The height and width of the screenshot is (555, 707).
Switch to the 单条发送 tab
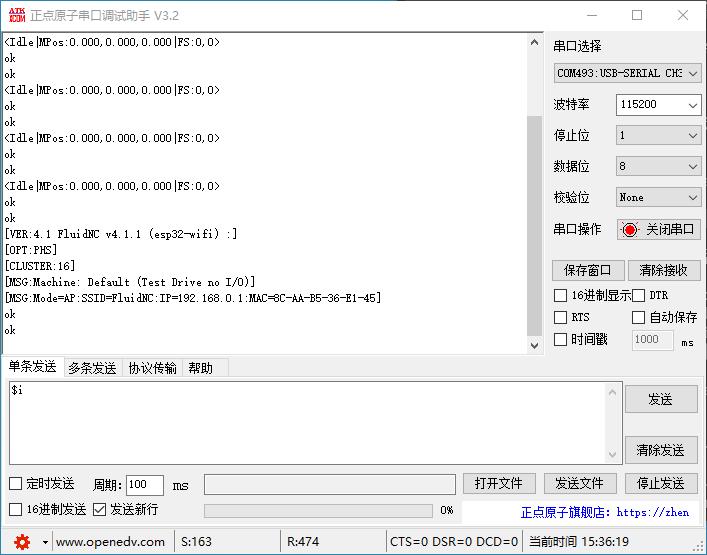coord(32,367)
